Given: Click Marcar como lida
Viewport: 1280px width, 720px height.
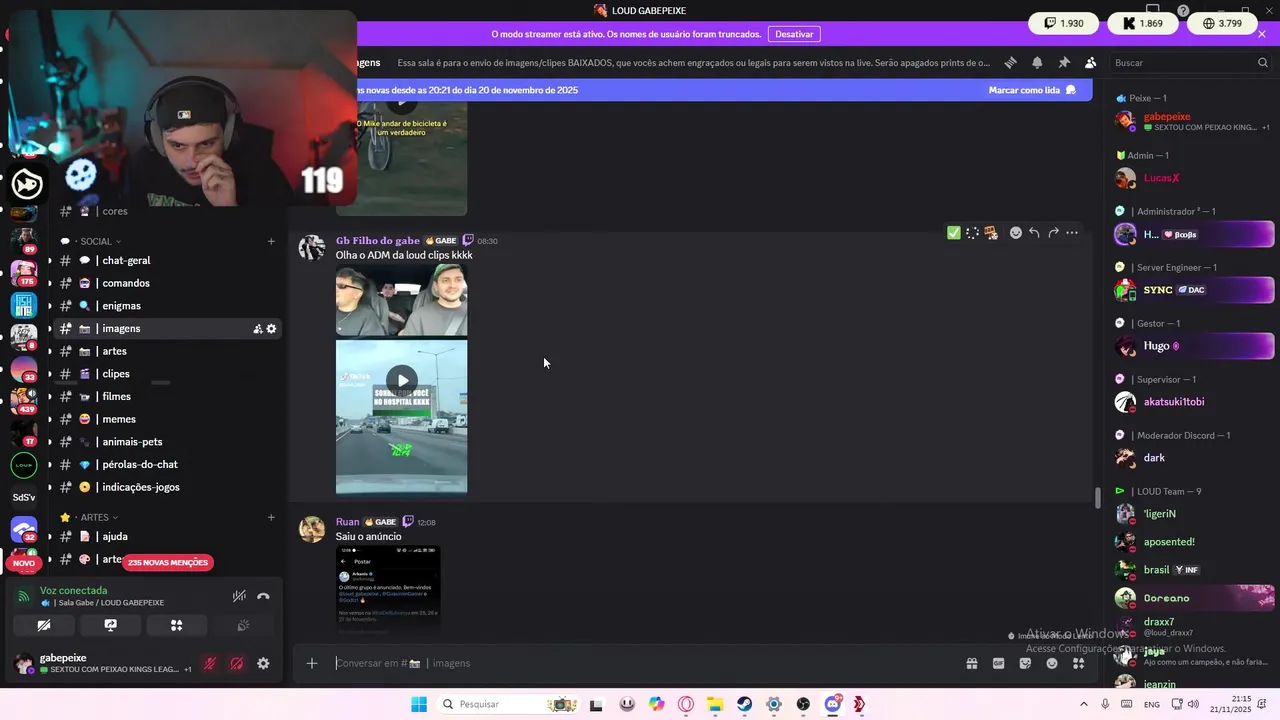Looking at the screenshot, I should point(1032,90).
